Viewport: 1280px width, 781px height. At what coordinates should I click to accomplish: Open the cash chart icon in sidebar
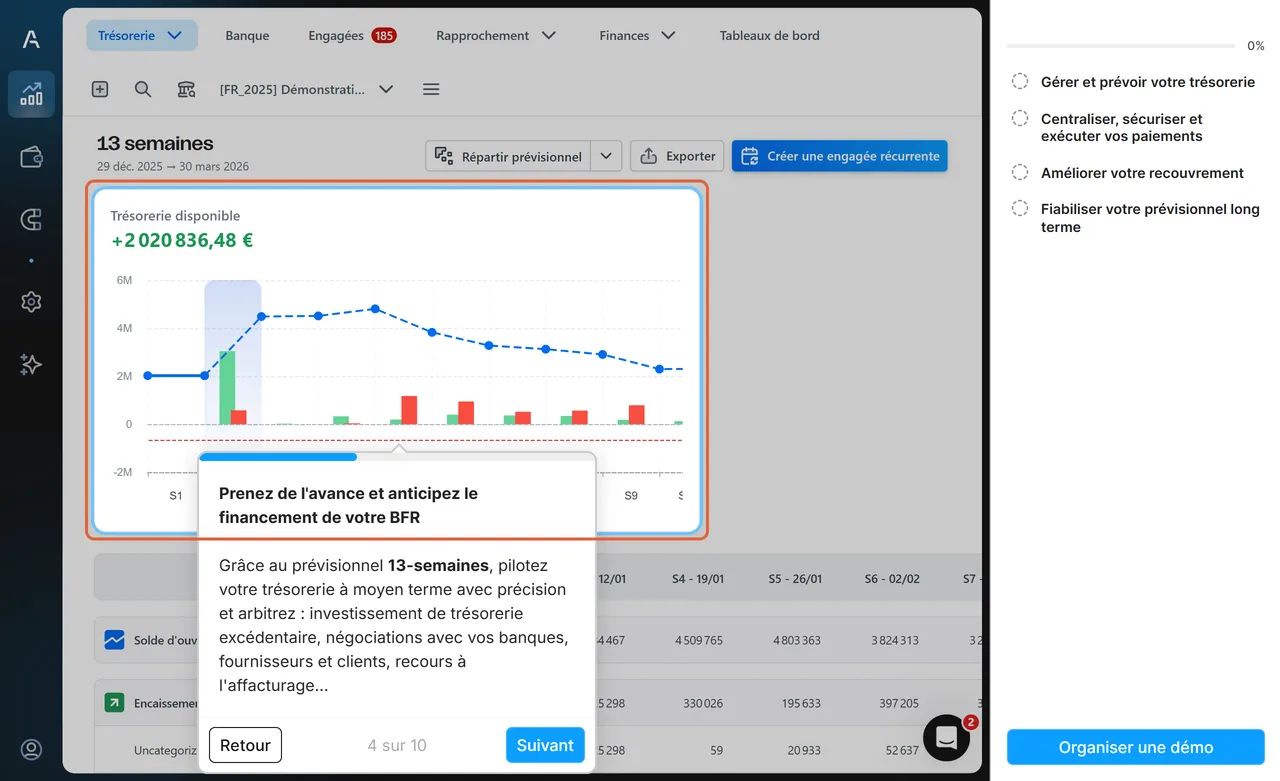(31, 94)
